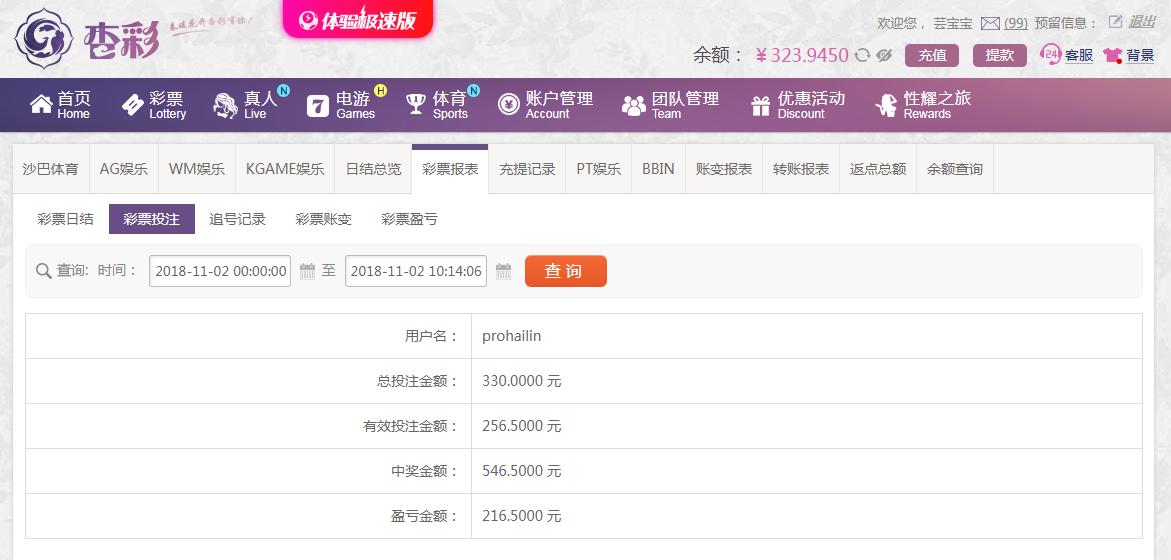Refresh the account balance
This screenshot has height=560, width=1171.
pos(863,56)
